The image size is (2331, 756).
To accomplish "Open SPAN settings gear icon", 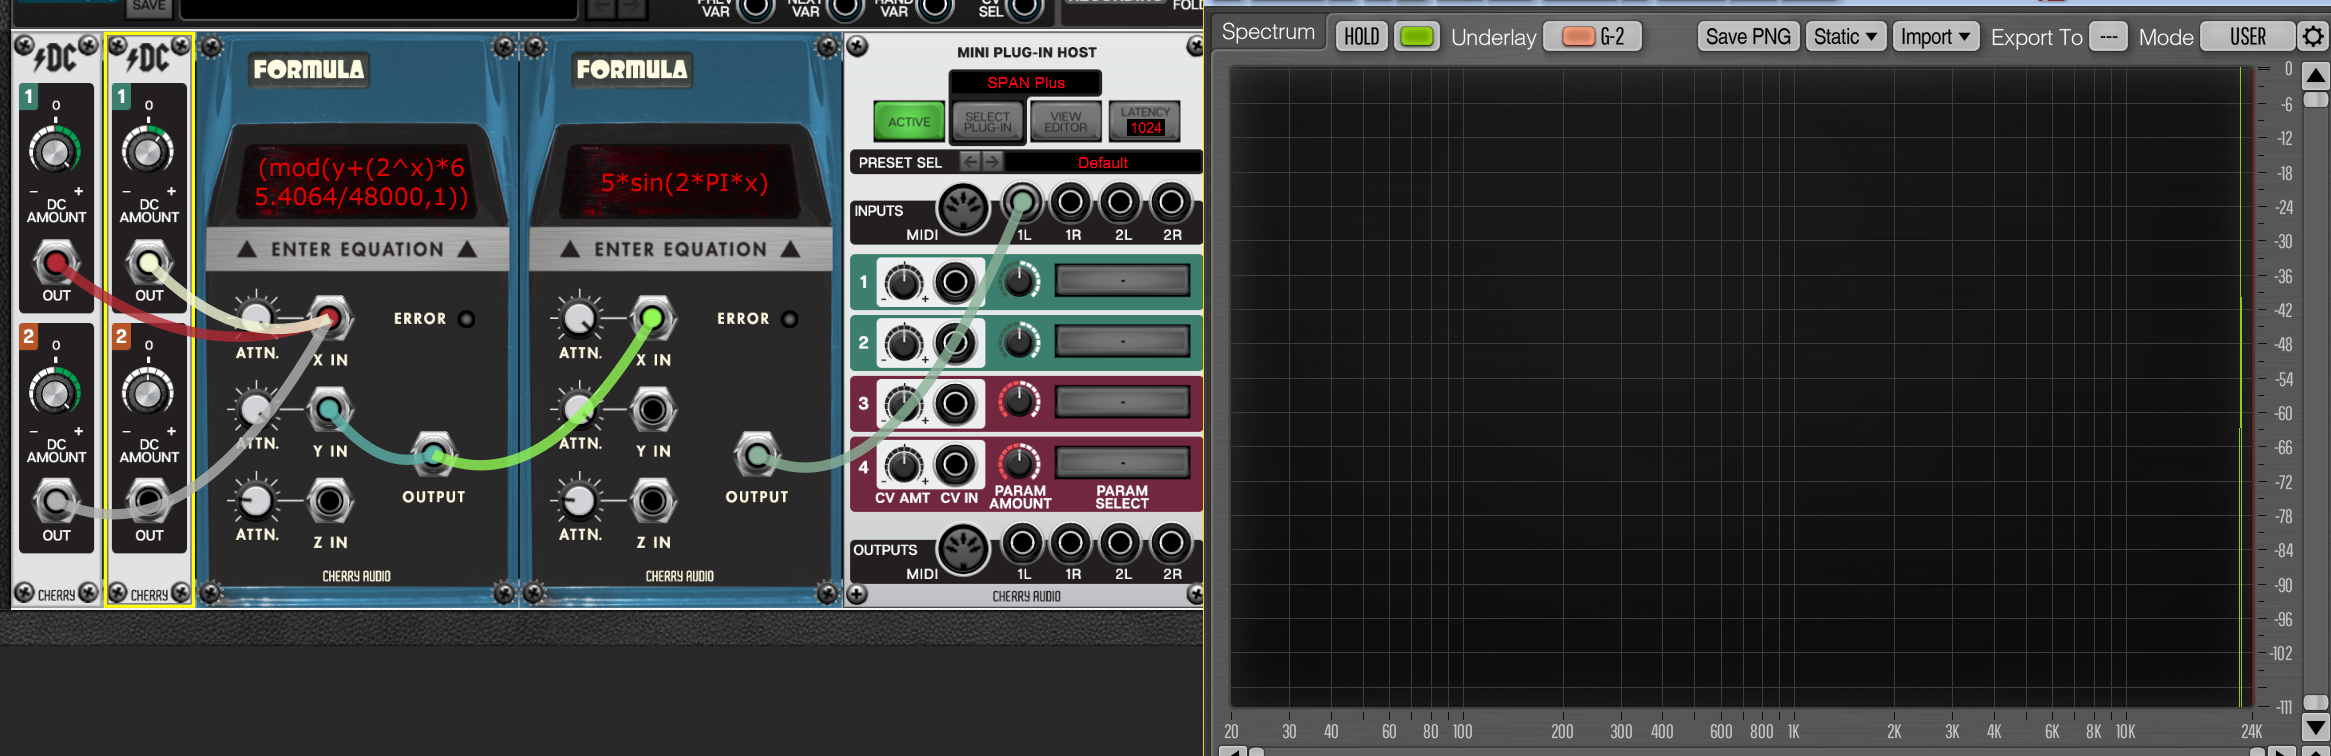I will pos(2313,37).
